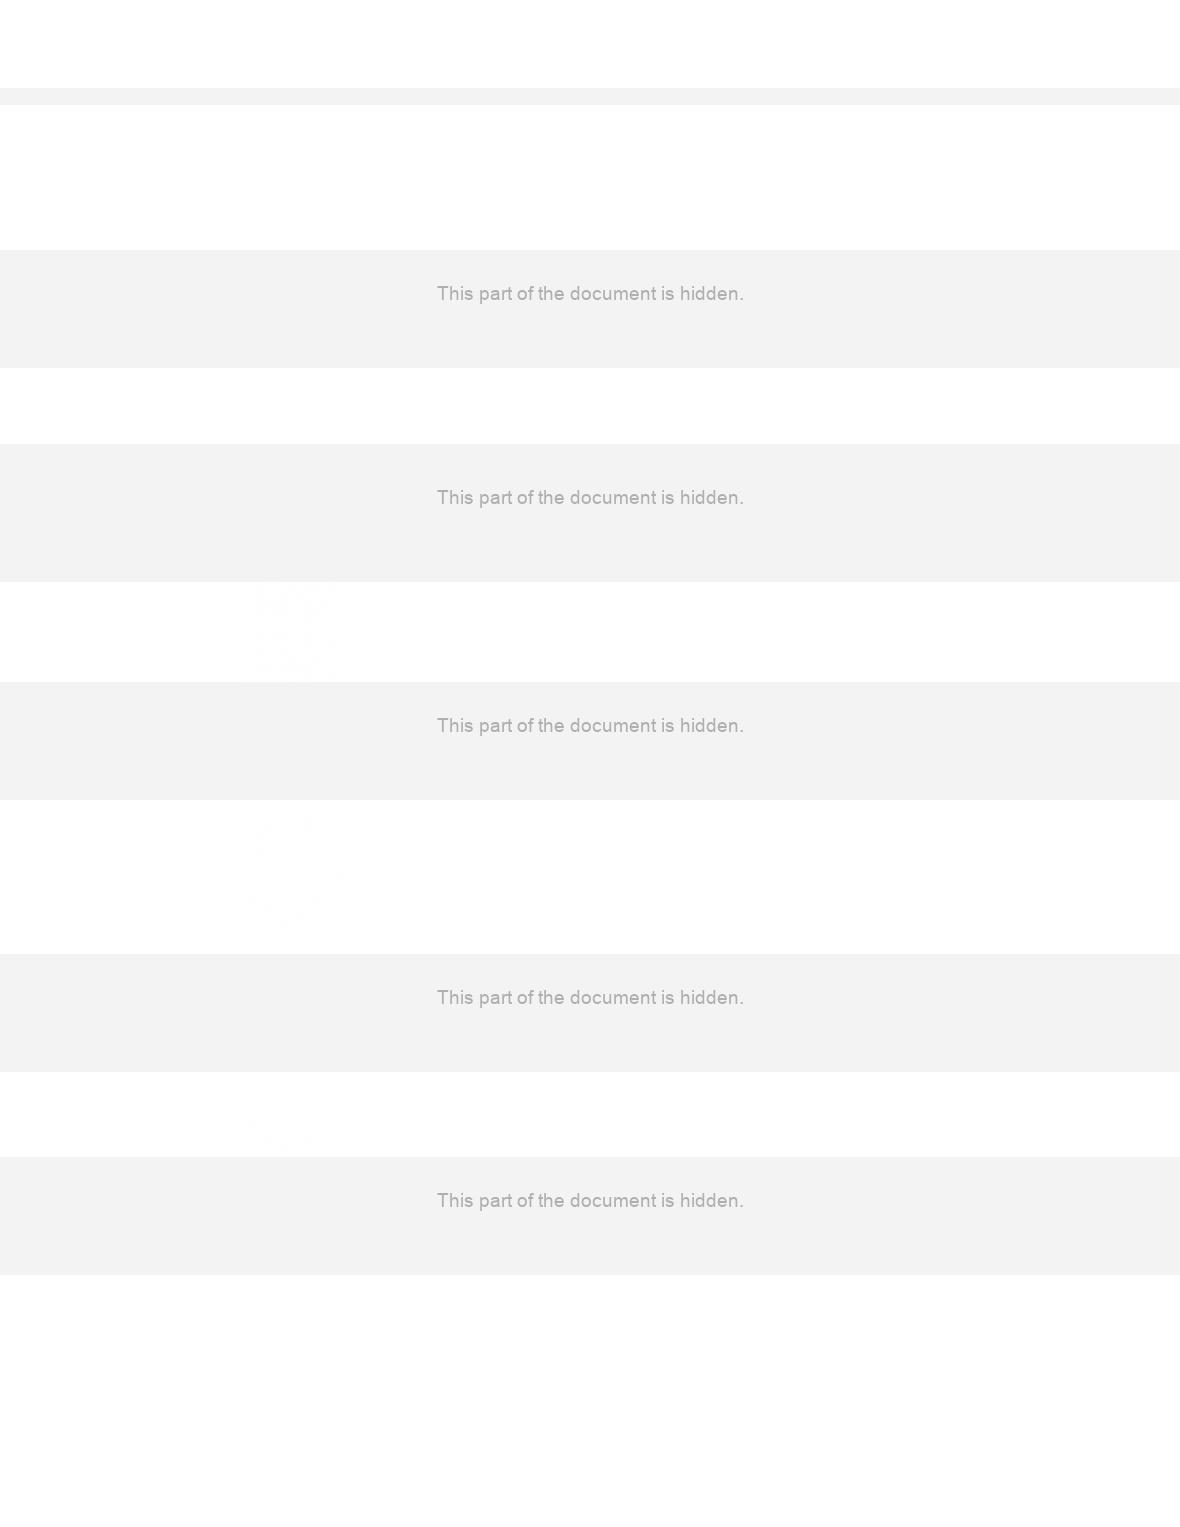Screen dimensions: 1180x1527
Task: Click gray background right of last banner's text
Action: (962, 1216)
